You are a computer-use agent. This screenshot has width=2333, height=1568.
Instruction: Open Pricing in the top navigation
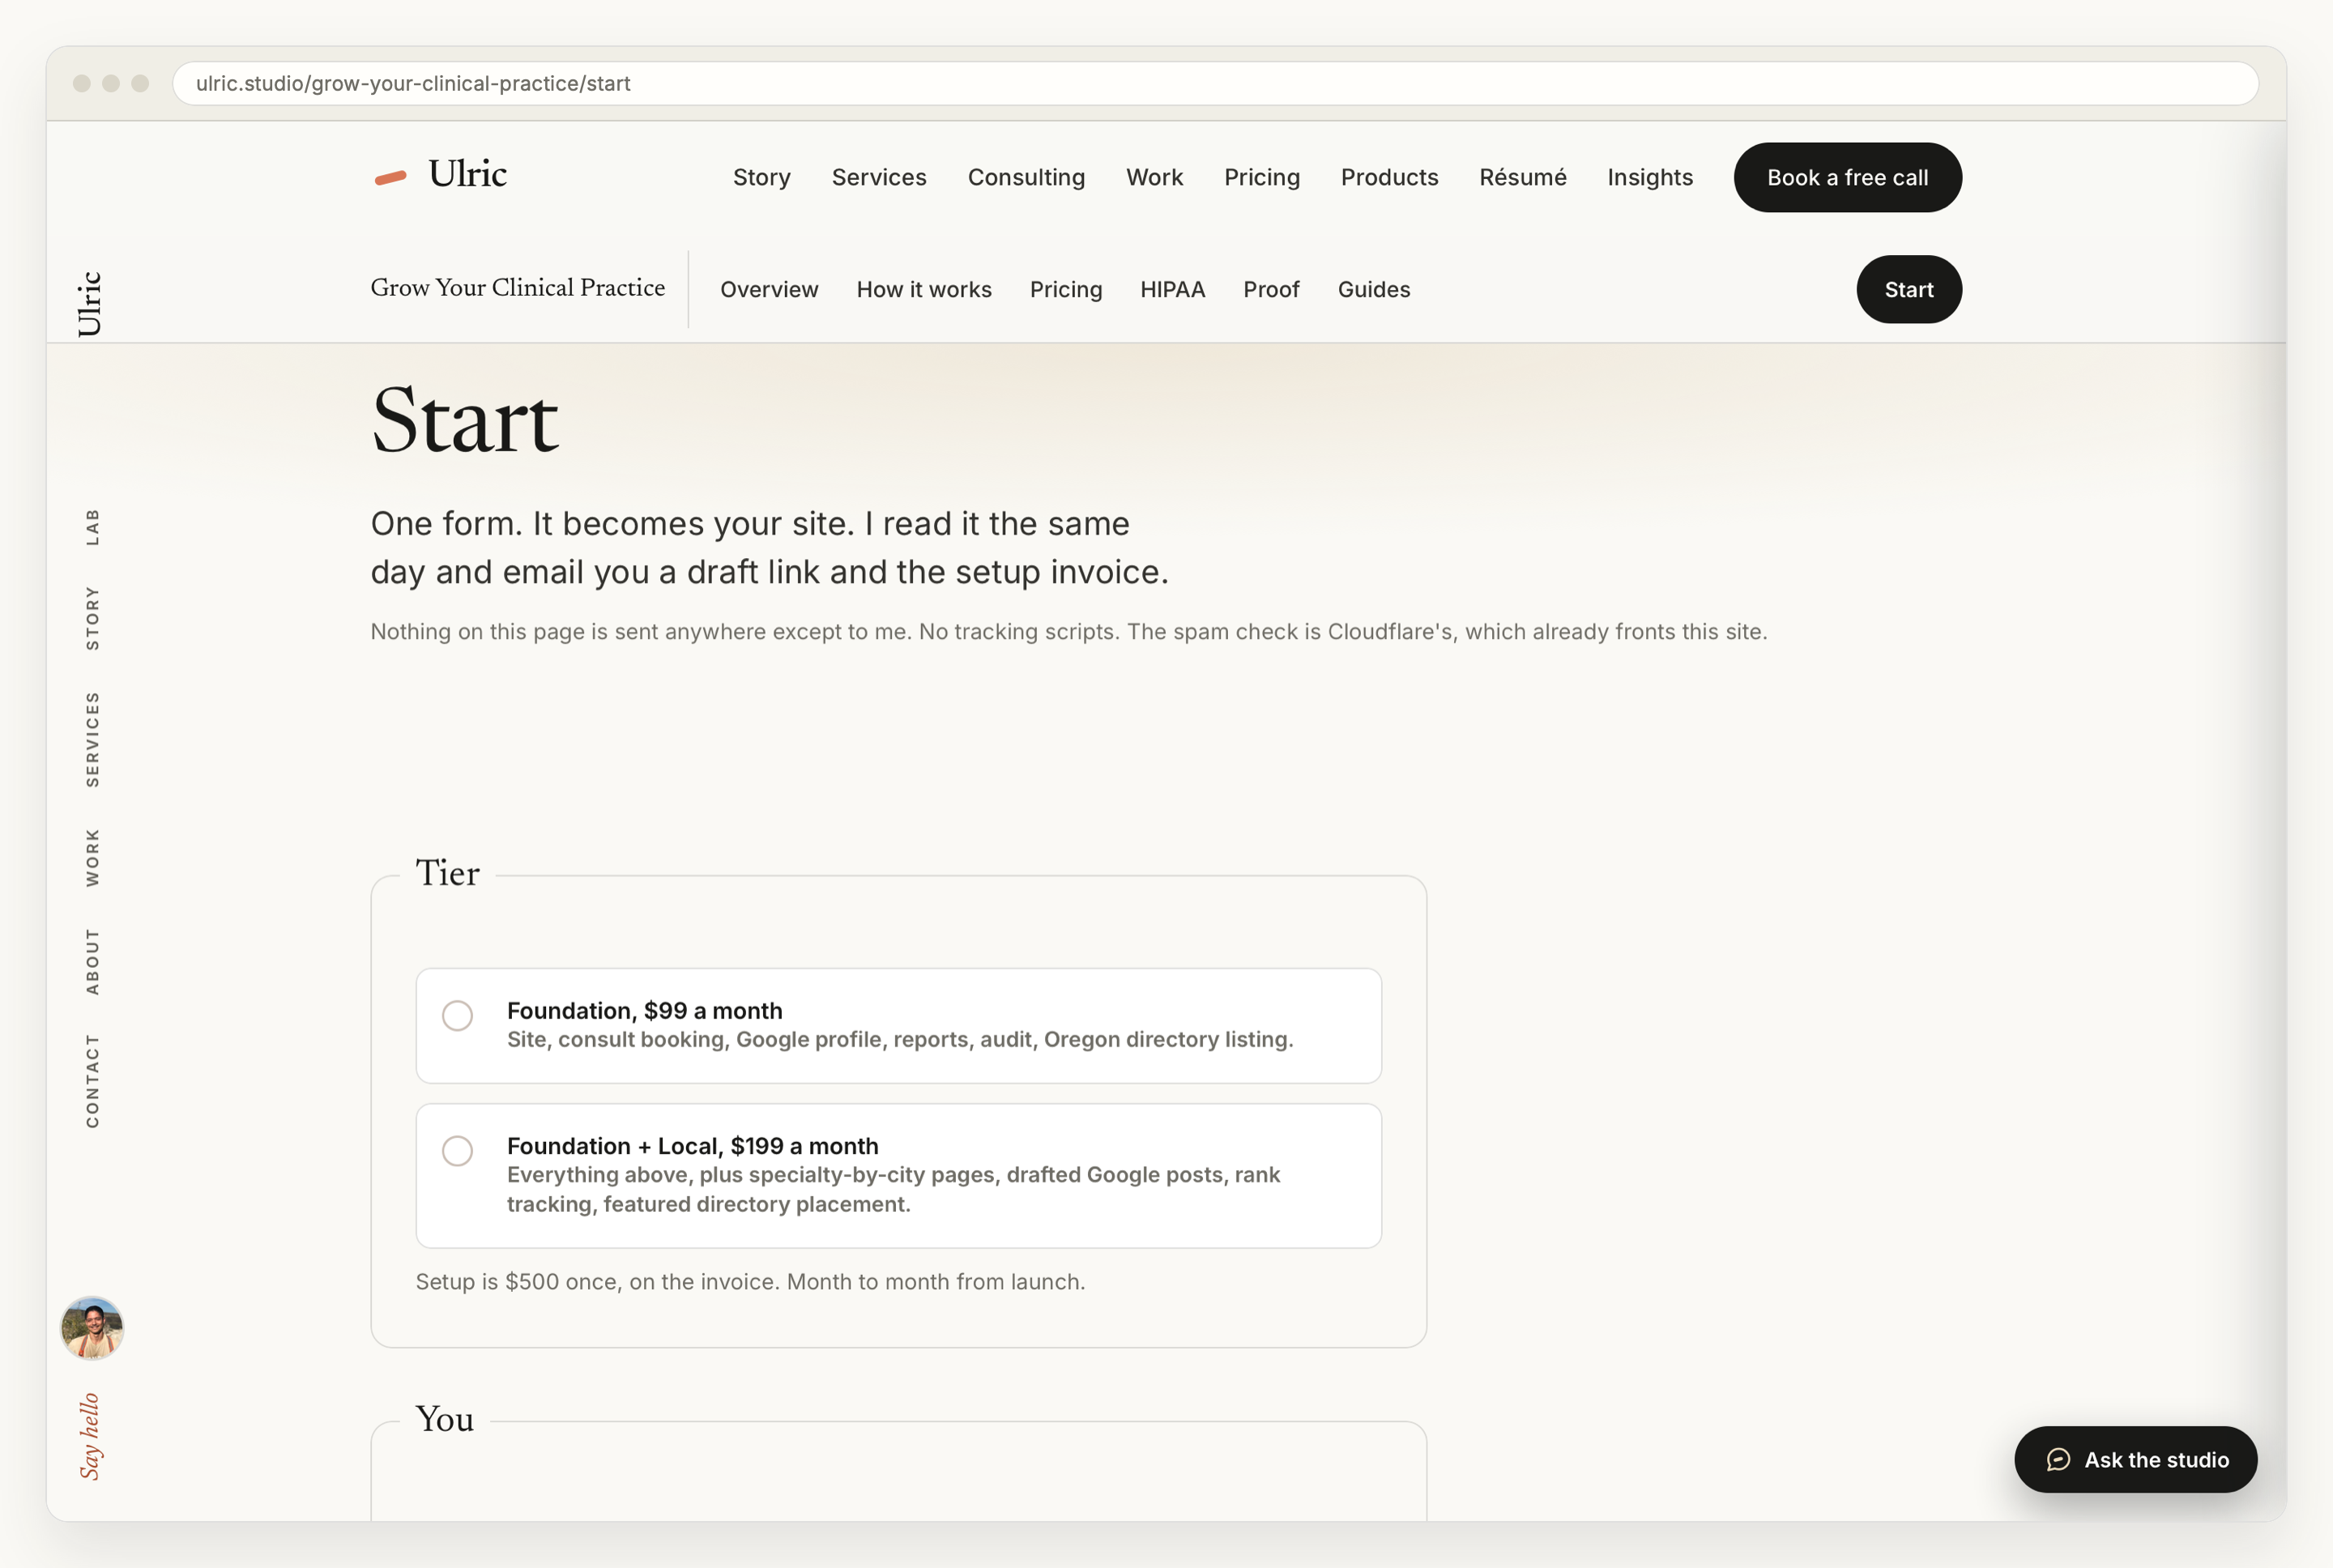(x=1262, y=177)
